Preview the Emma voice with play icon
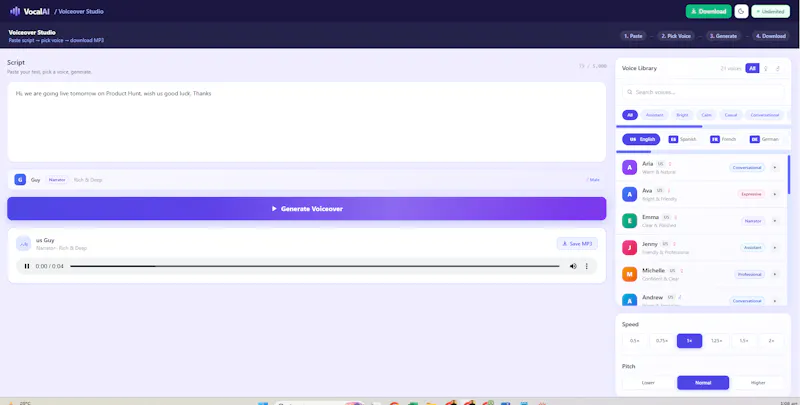Screen dimensions: 800x405 (x=774, y=221)
